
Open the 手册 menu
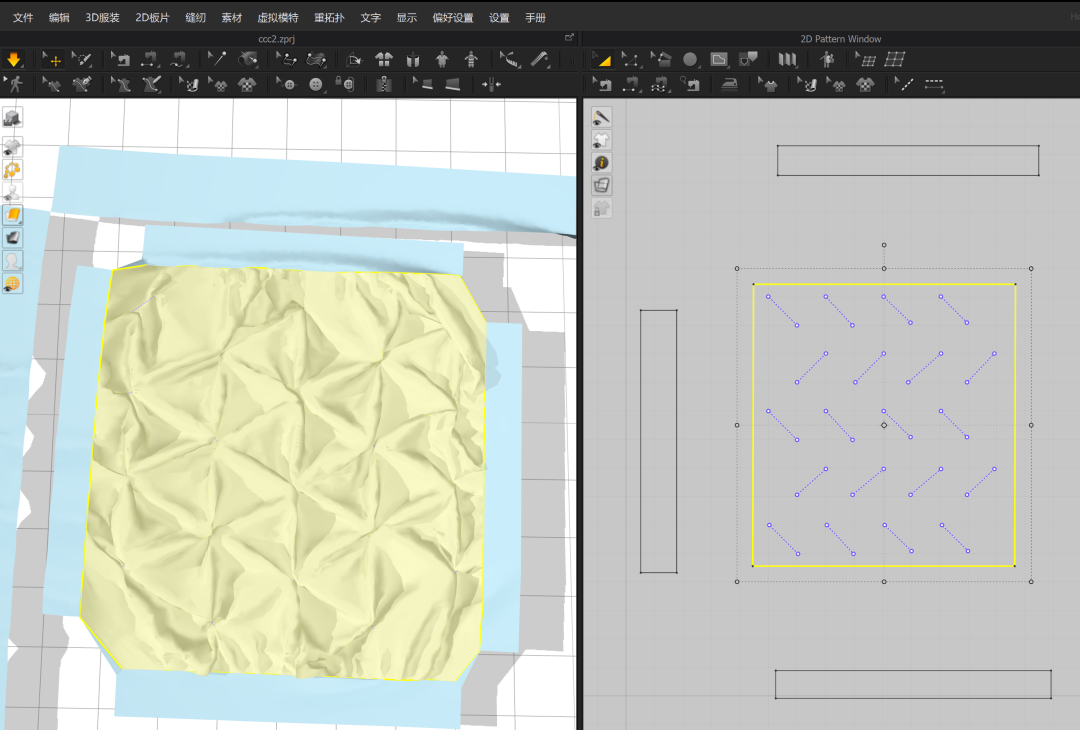point(535,17)
